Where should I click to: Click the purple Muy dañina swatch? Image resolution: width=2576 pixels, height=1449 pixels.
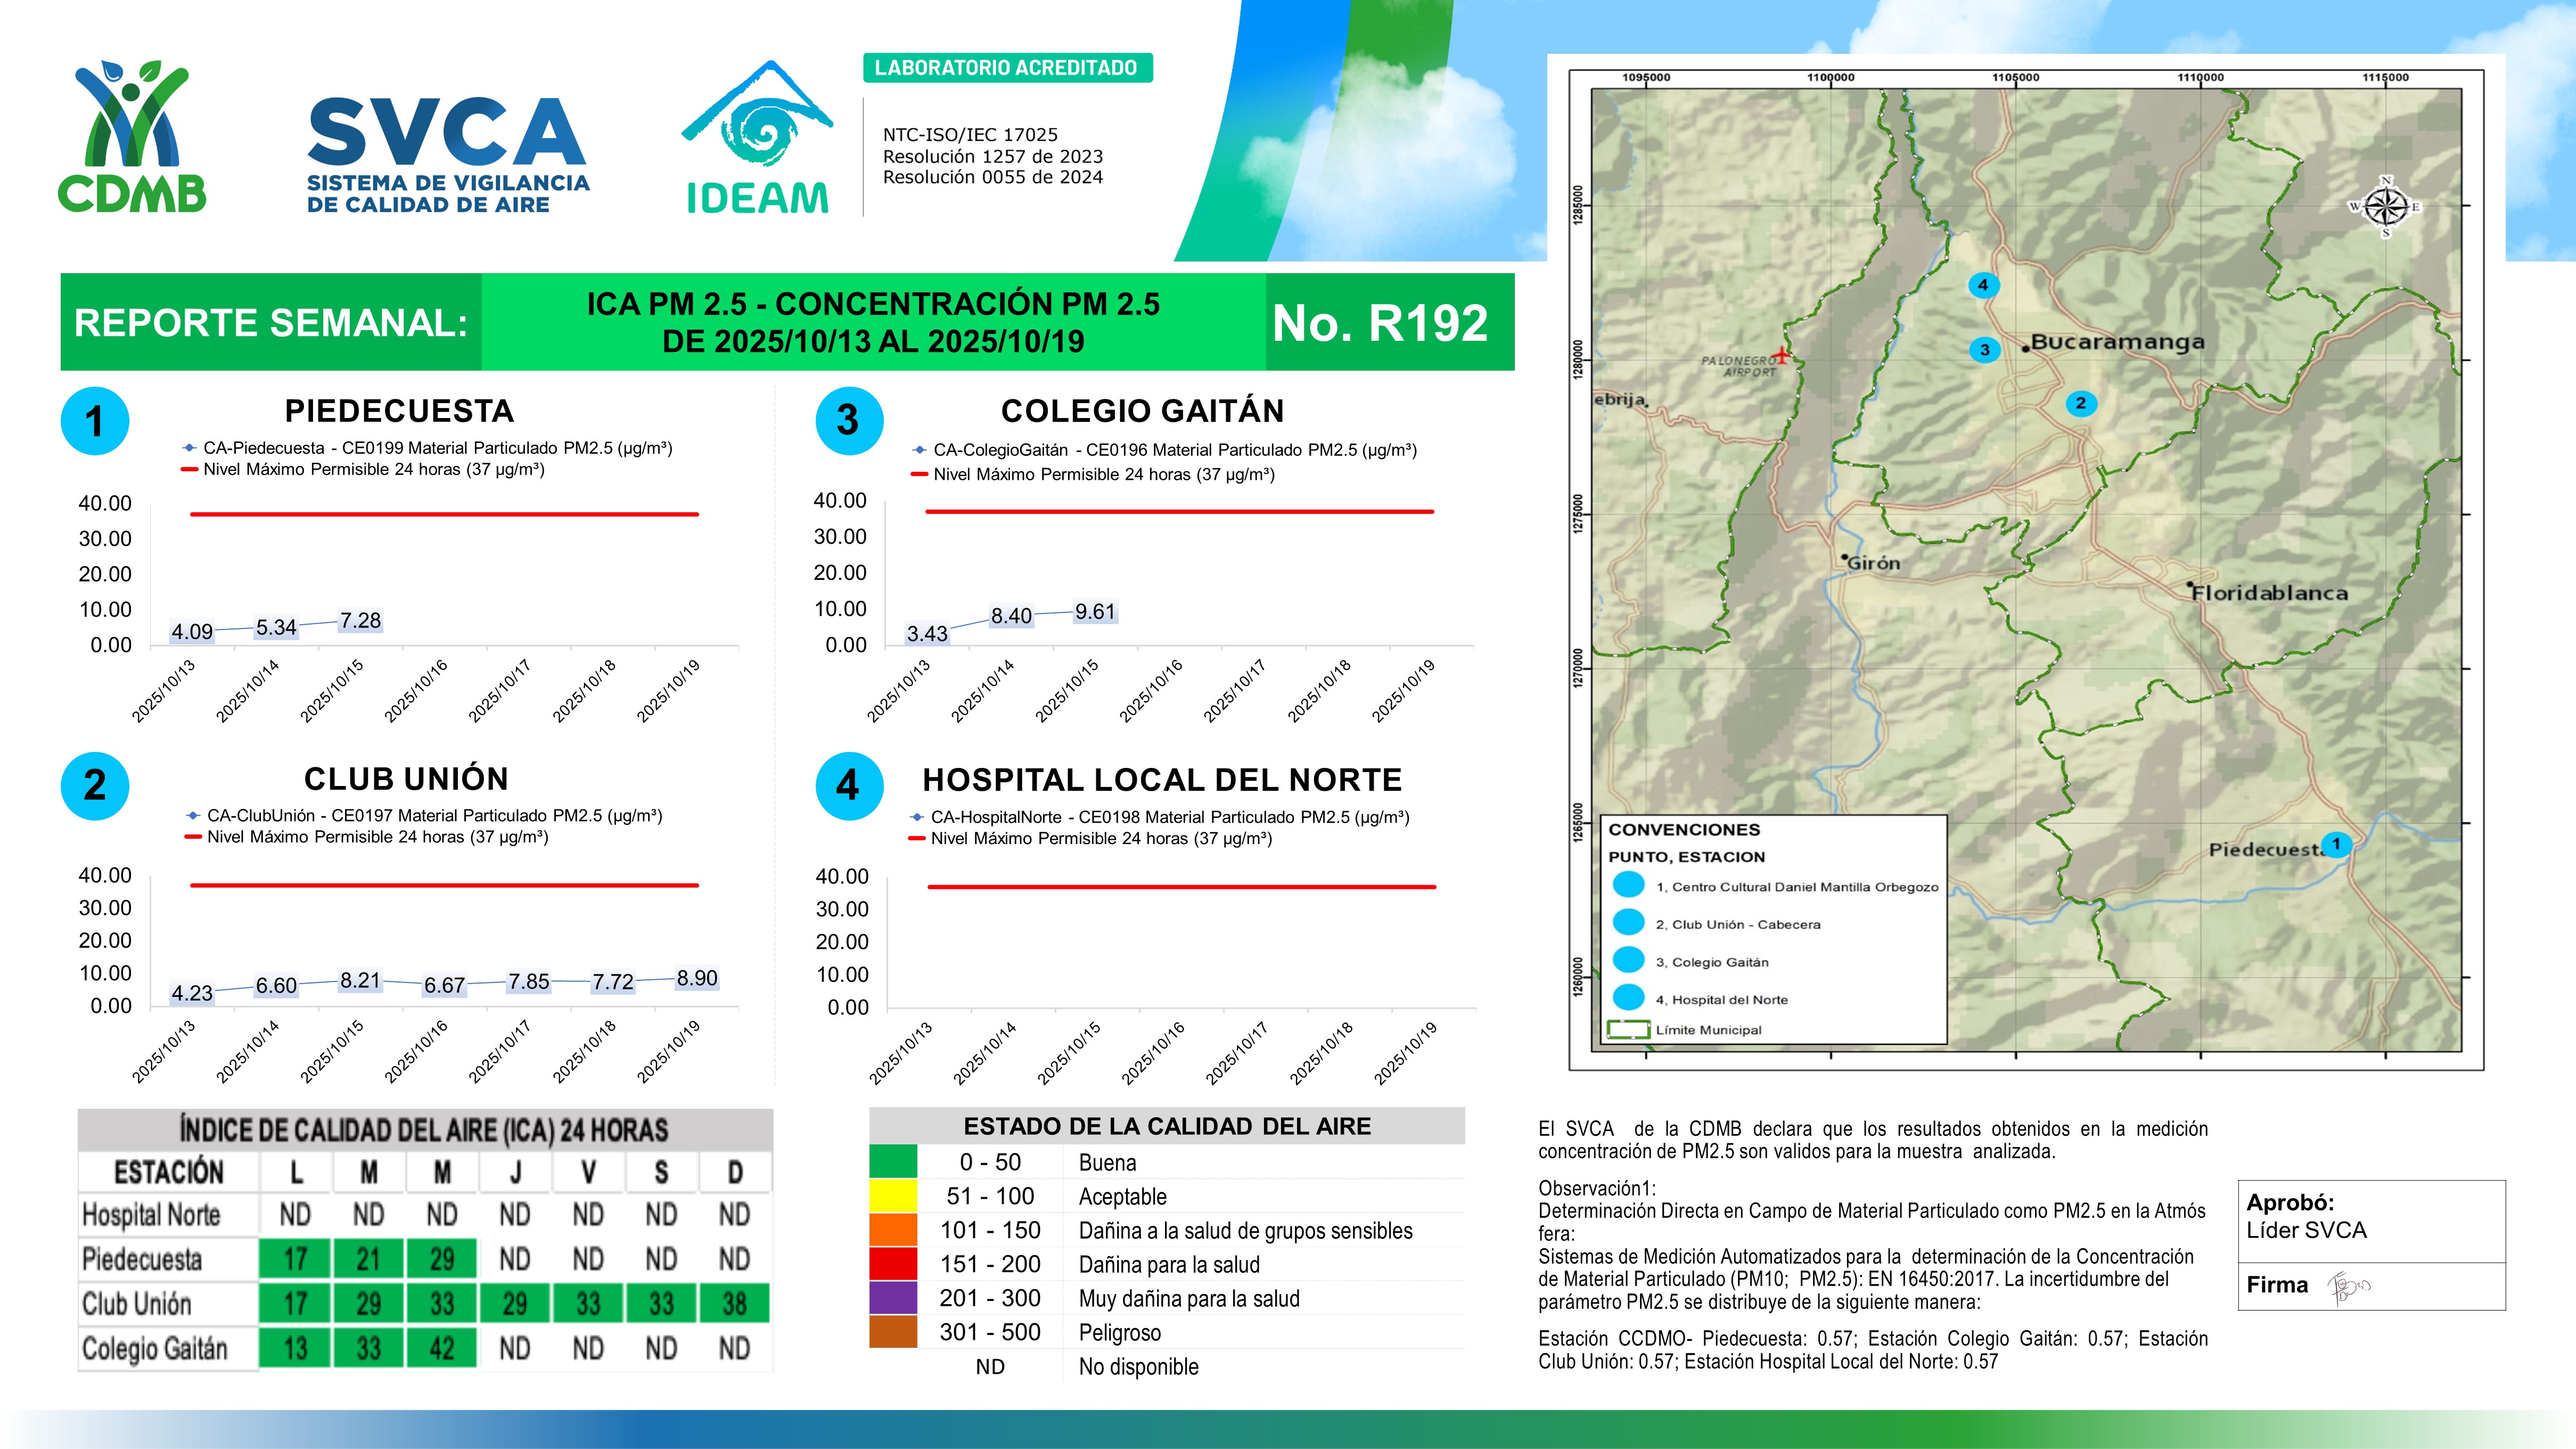893,1298
